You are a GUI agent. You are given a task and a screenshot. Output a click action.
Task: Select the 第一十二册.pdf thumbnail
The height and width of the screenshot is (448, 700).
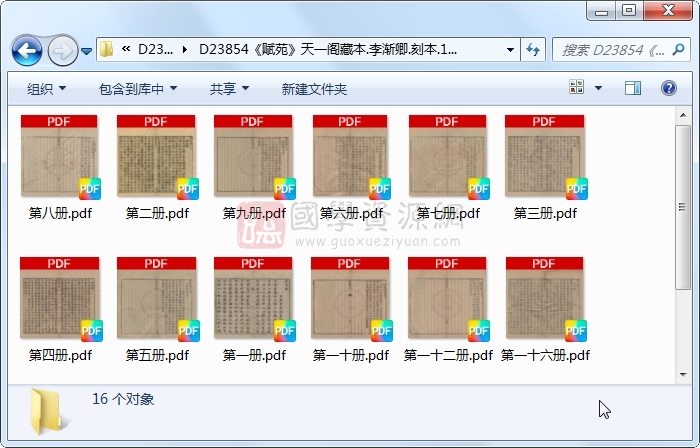(x=448, y=299)
